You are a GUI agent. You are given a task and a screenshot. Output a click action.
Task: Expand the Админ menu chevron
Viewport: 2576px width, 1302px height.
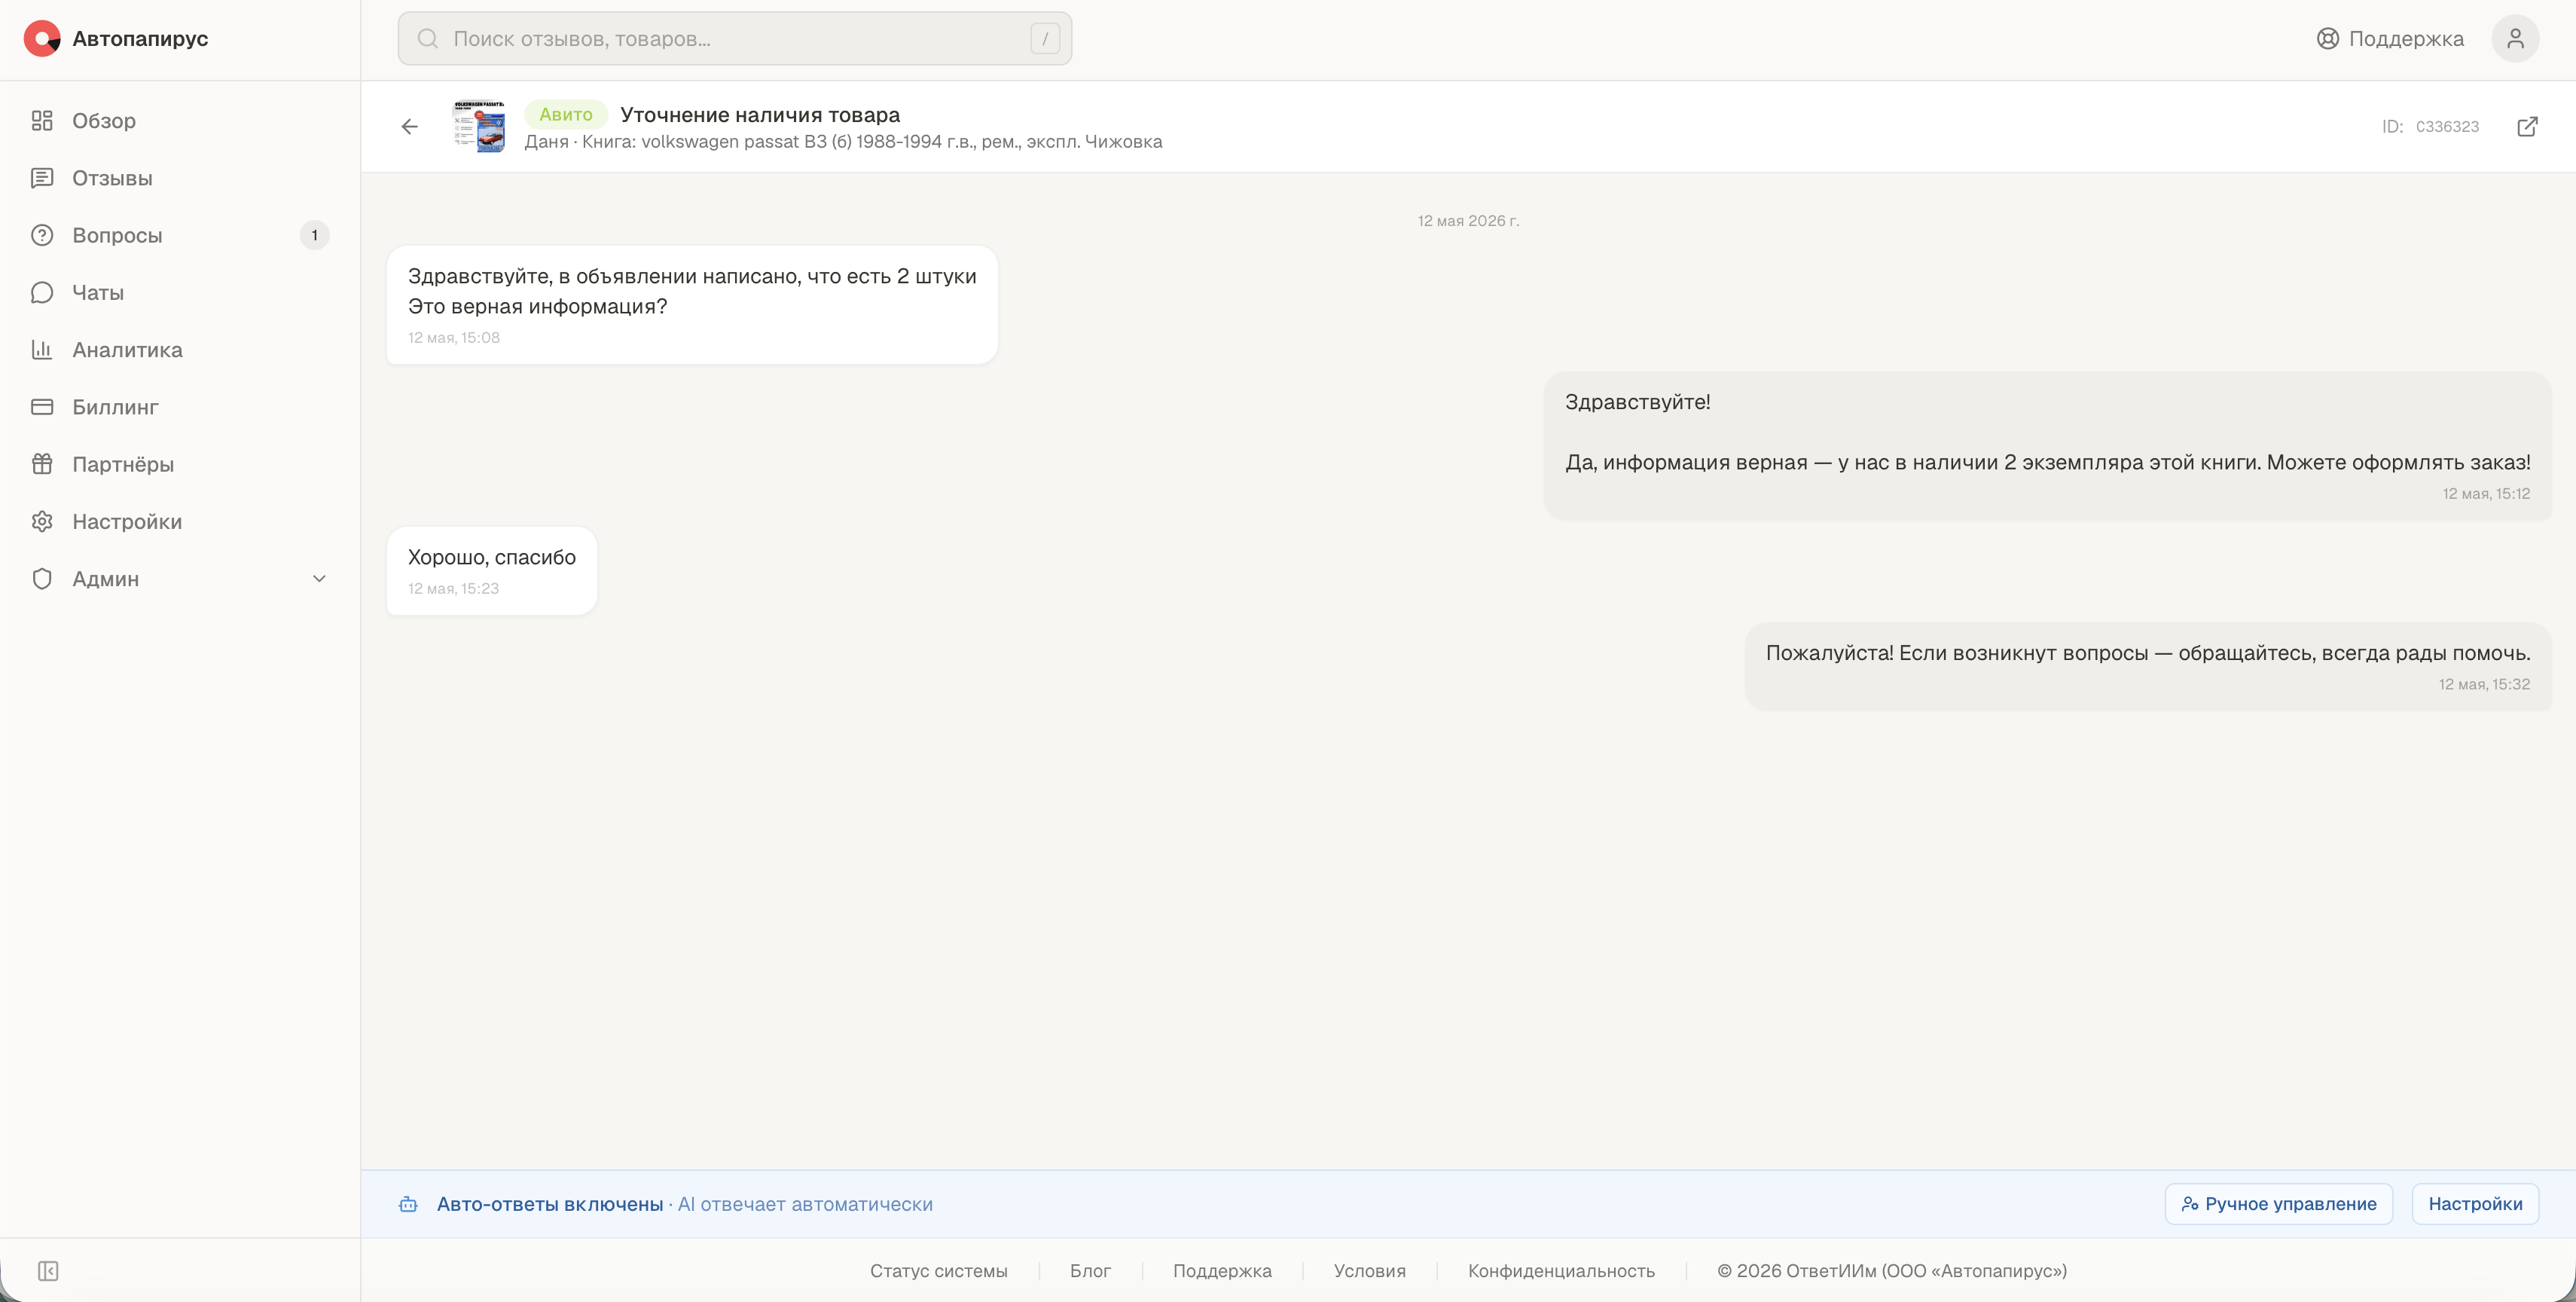[319, 579]
